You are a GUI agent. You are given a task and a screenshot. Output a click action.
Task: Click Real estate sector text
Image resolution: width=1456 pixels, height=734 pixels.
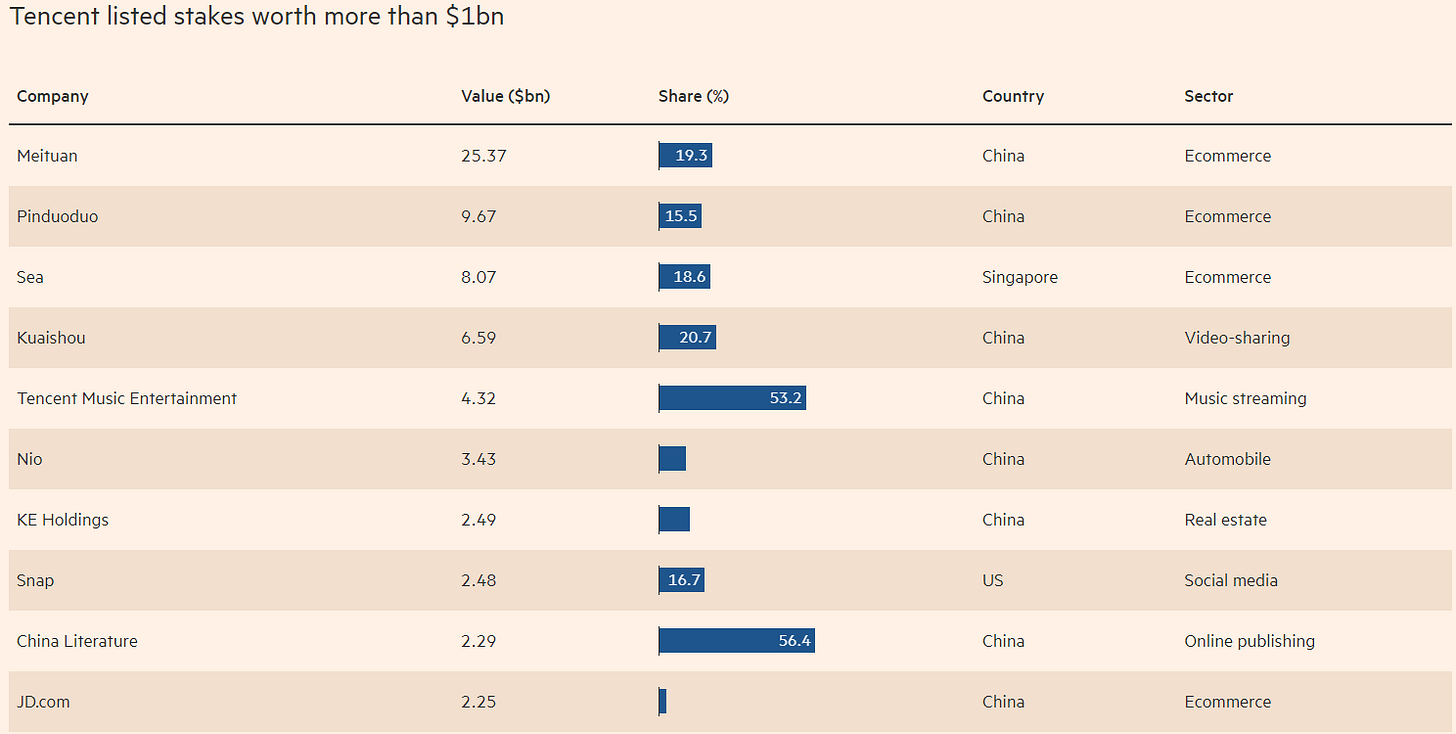coord(1225,520)
